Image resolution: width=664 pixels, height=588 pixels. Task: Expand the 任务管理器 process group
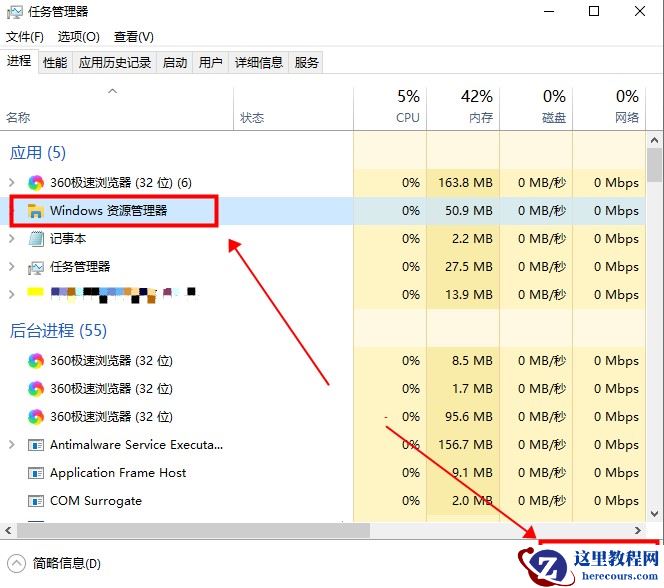click(12, 266)
